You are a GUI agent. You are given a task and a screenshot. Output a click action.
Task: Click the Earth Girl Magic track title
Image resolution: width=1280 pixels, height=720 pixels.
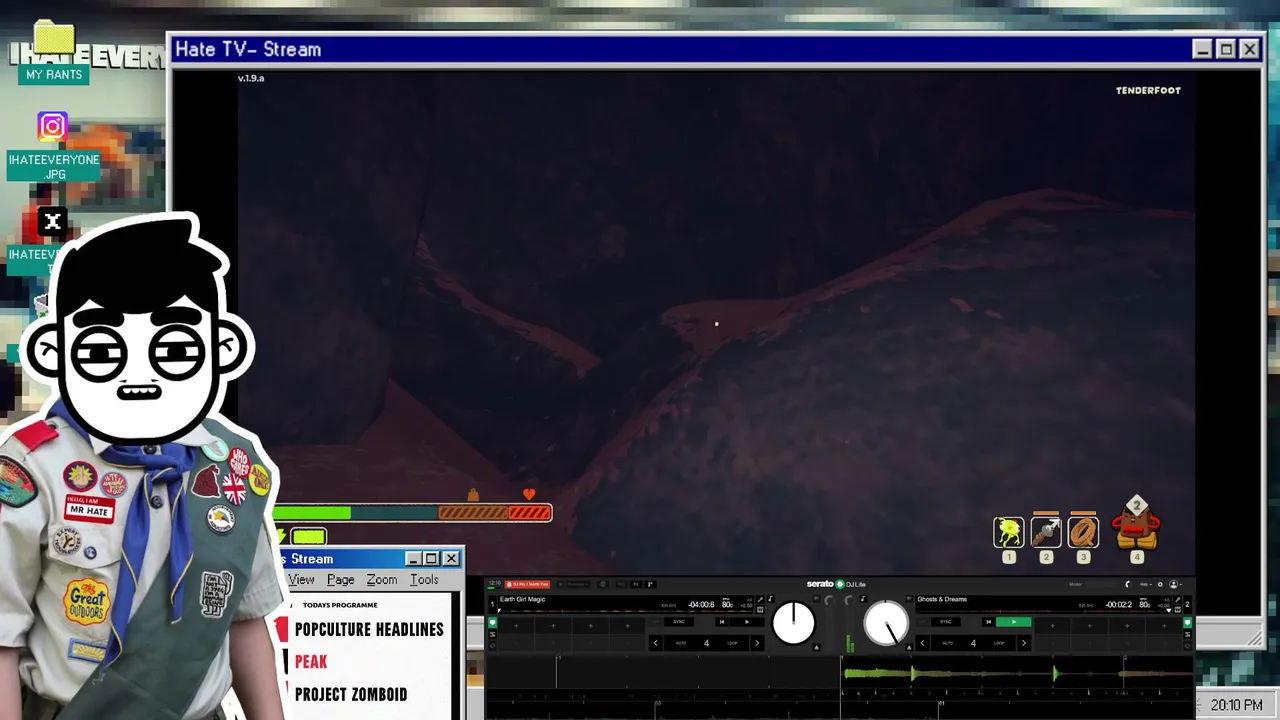[x=523, y=599]
